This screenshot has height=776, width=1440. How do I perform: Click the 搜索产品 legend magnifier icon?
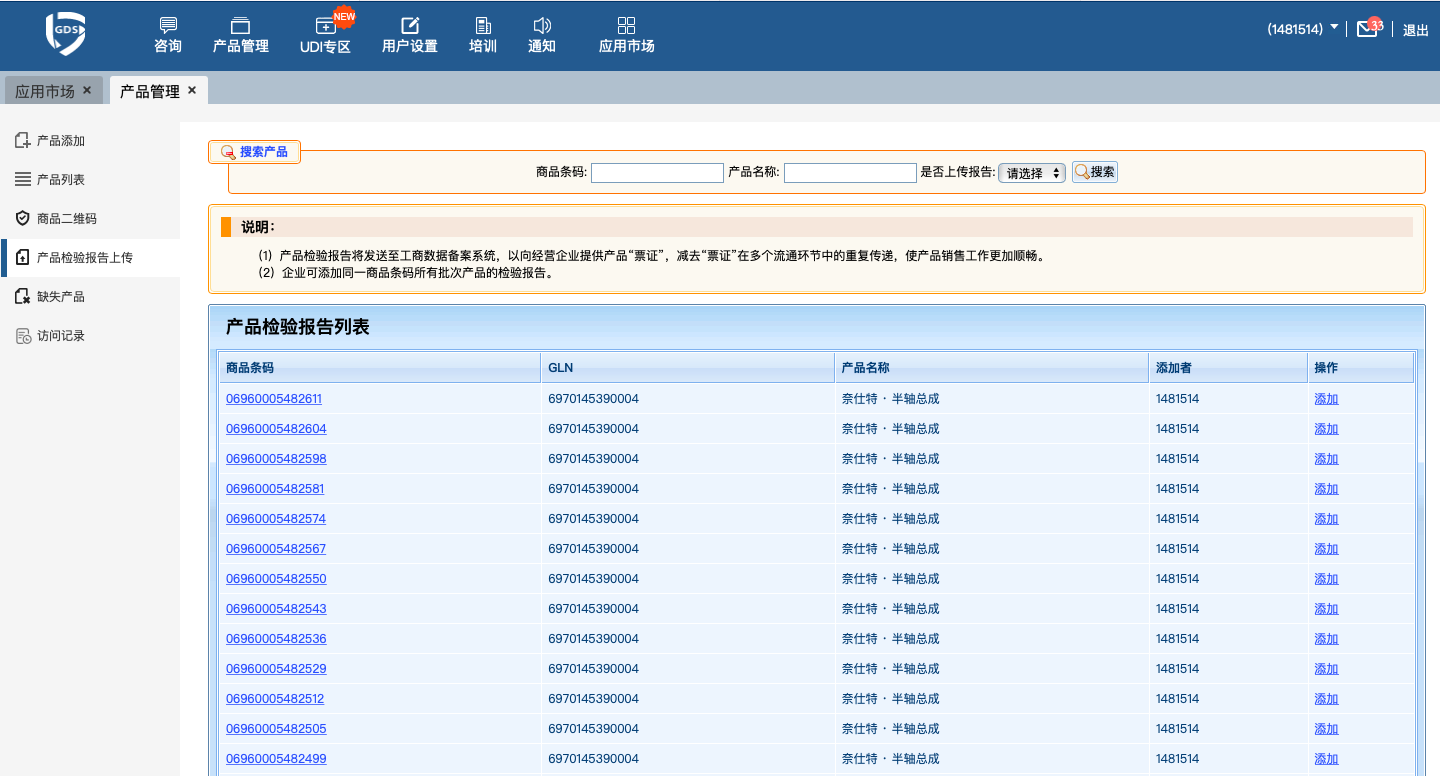click(x=228, y=152)
